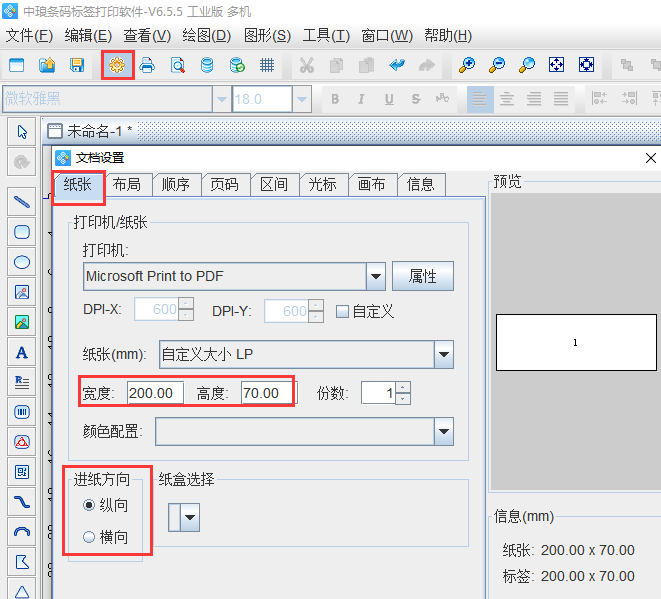Toggle bold formatting B button

click(335, 99)
